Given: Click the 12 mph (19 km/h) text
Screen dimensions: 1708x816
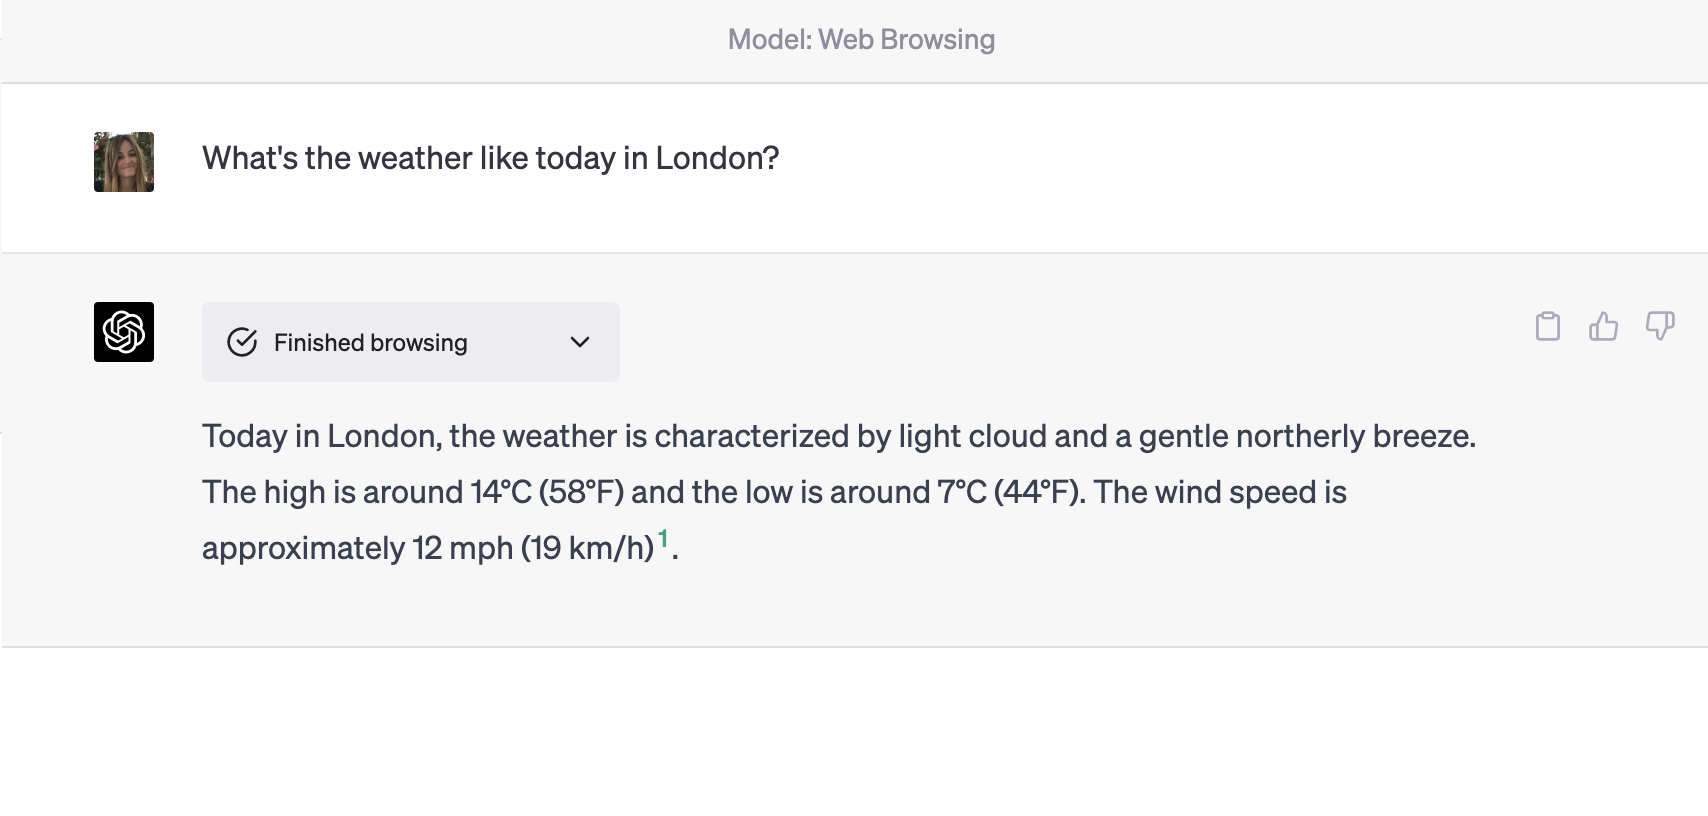Looking at the screenshot, I should (x=533, y=548).
